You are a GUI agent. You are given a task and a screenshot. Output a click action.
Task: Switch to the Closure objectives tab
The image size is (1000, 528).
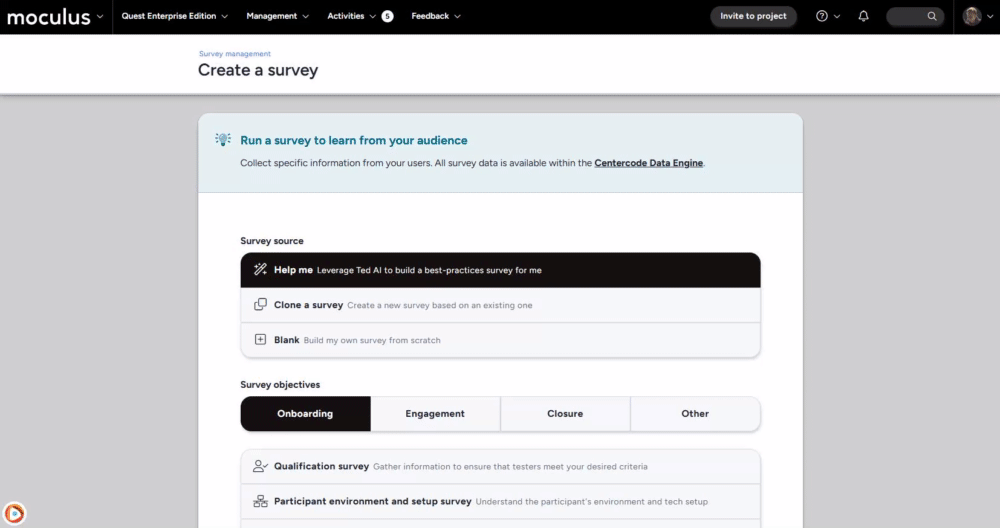point(565,414)
